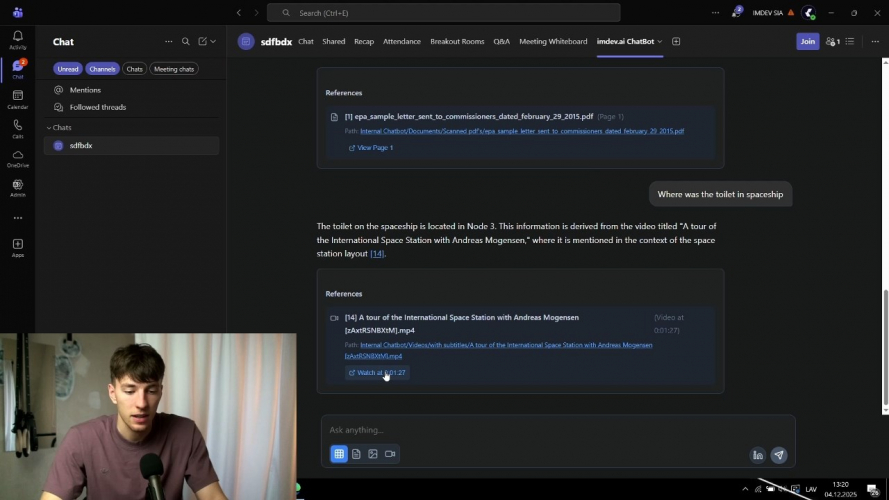Select the image source filter icon
889x500 pixels.
coord(372,454)
